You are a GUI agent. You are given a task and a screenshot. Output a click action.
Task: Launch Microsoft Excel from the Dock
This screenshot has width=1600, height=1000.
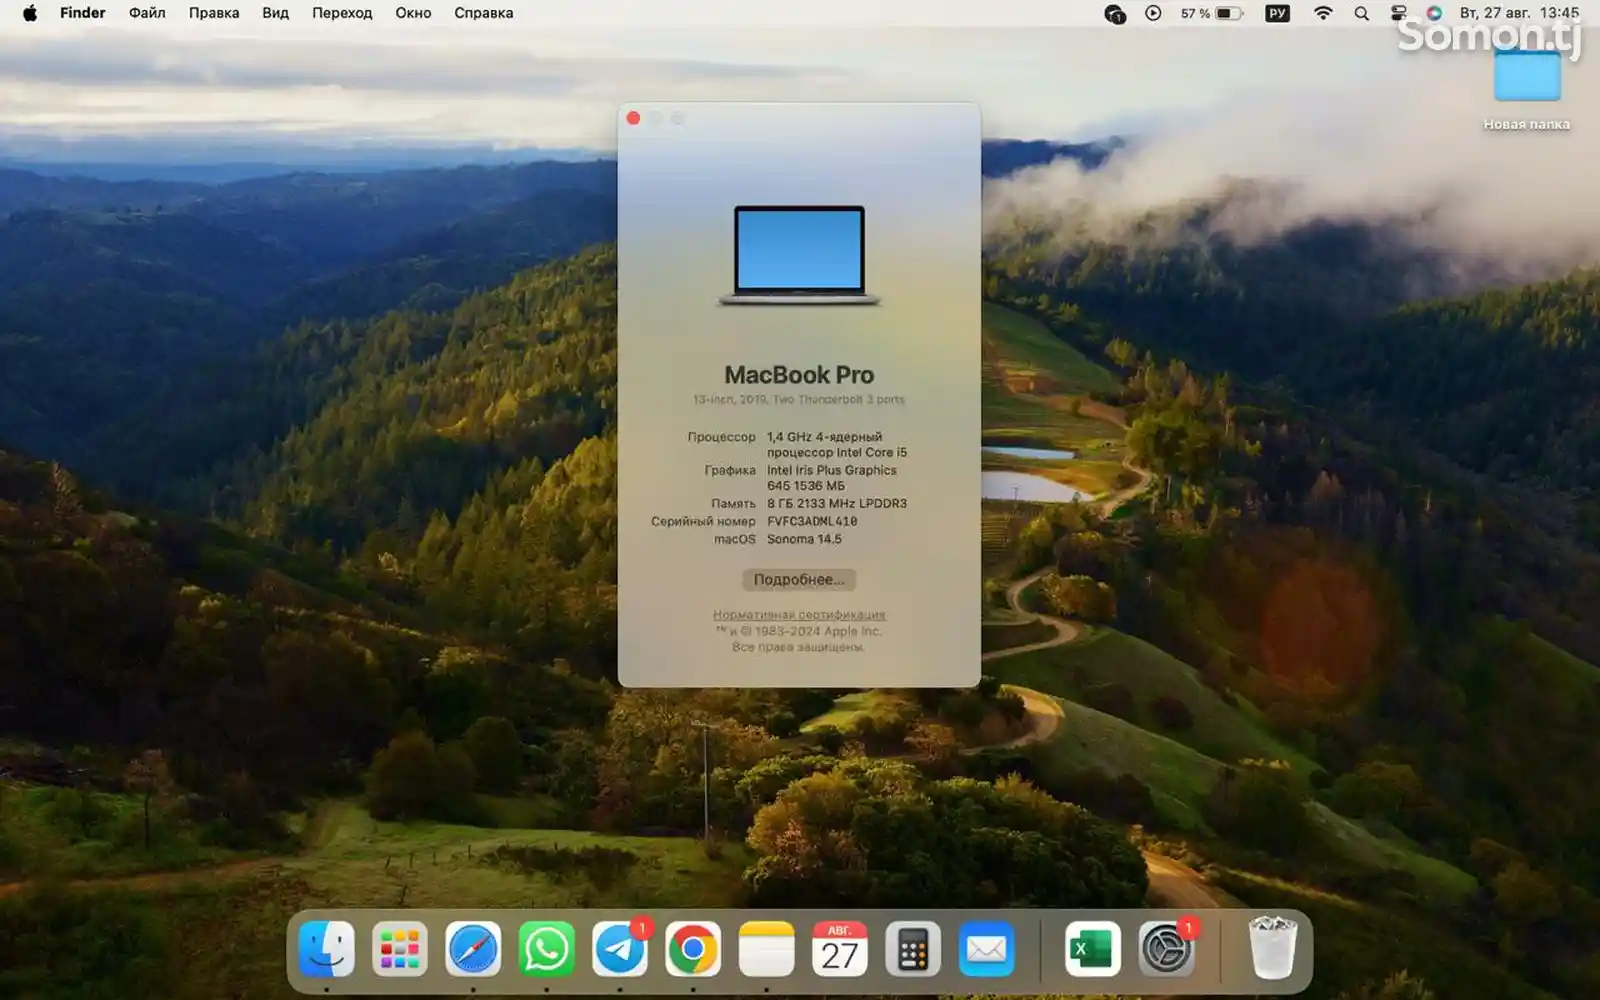click(1092, 949)
